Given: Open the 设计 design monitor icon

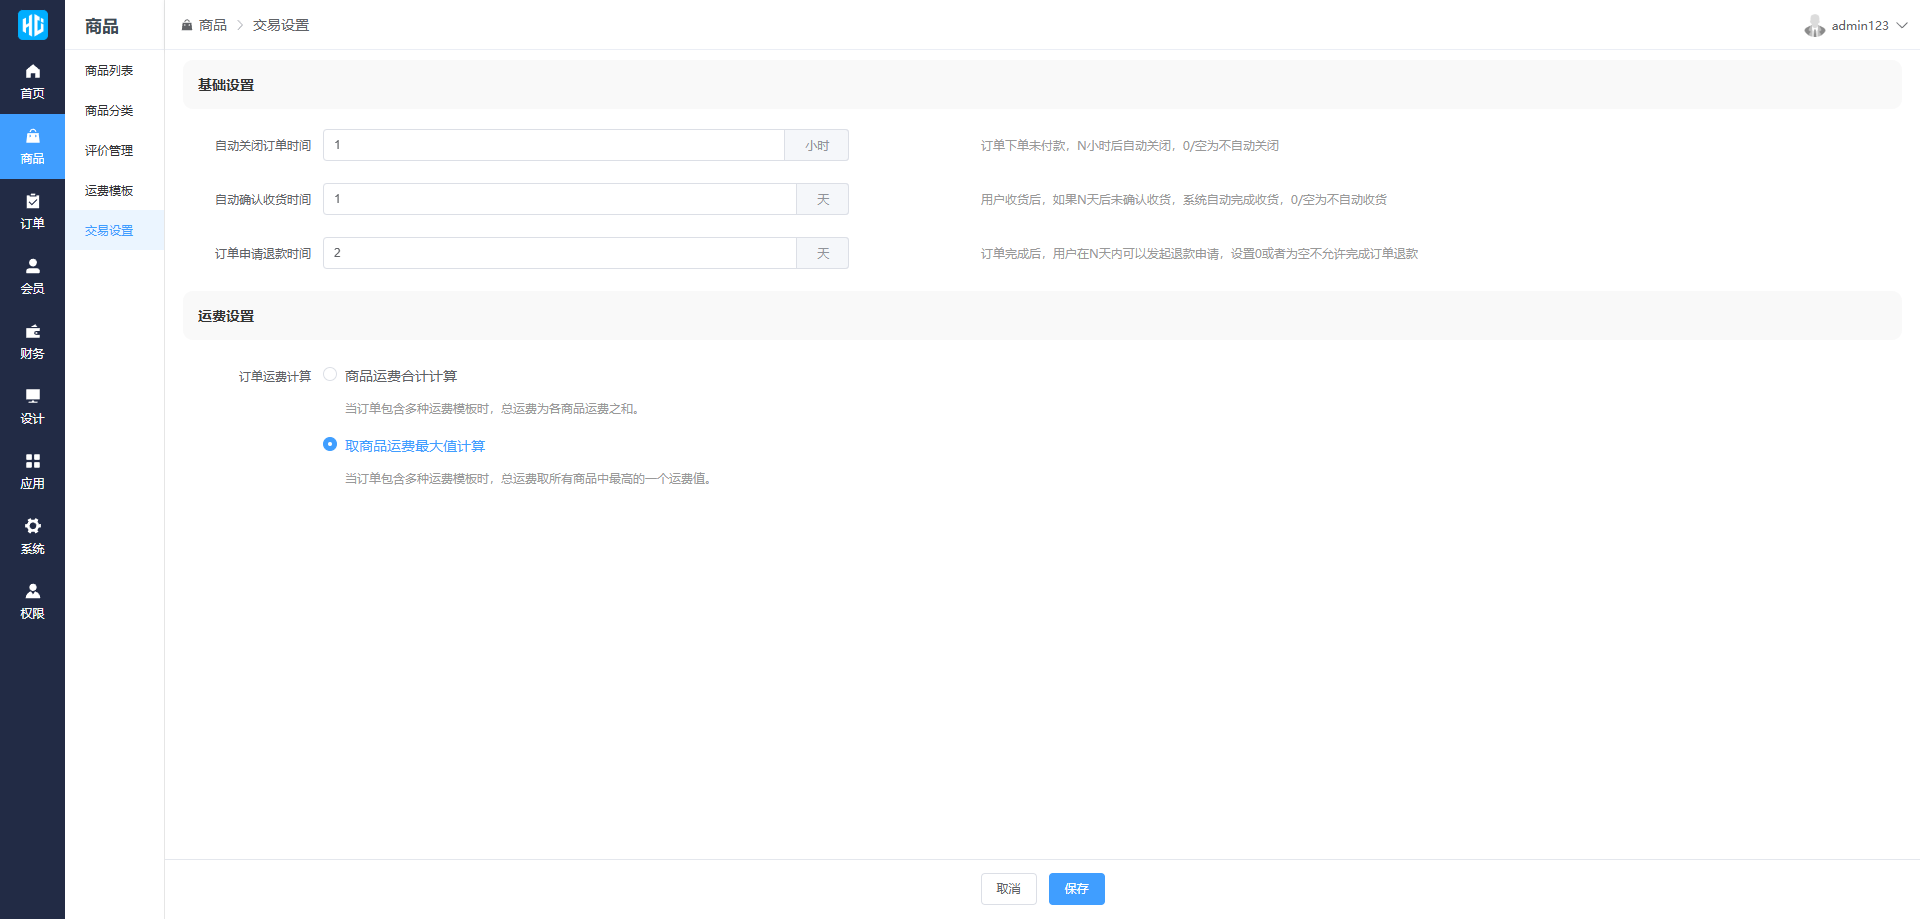Looking at the screenshot, I should tap(32, 397).
